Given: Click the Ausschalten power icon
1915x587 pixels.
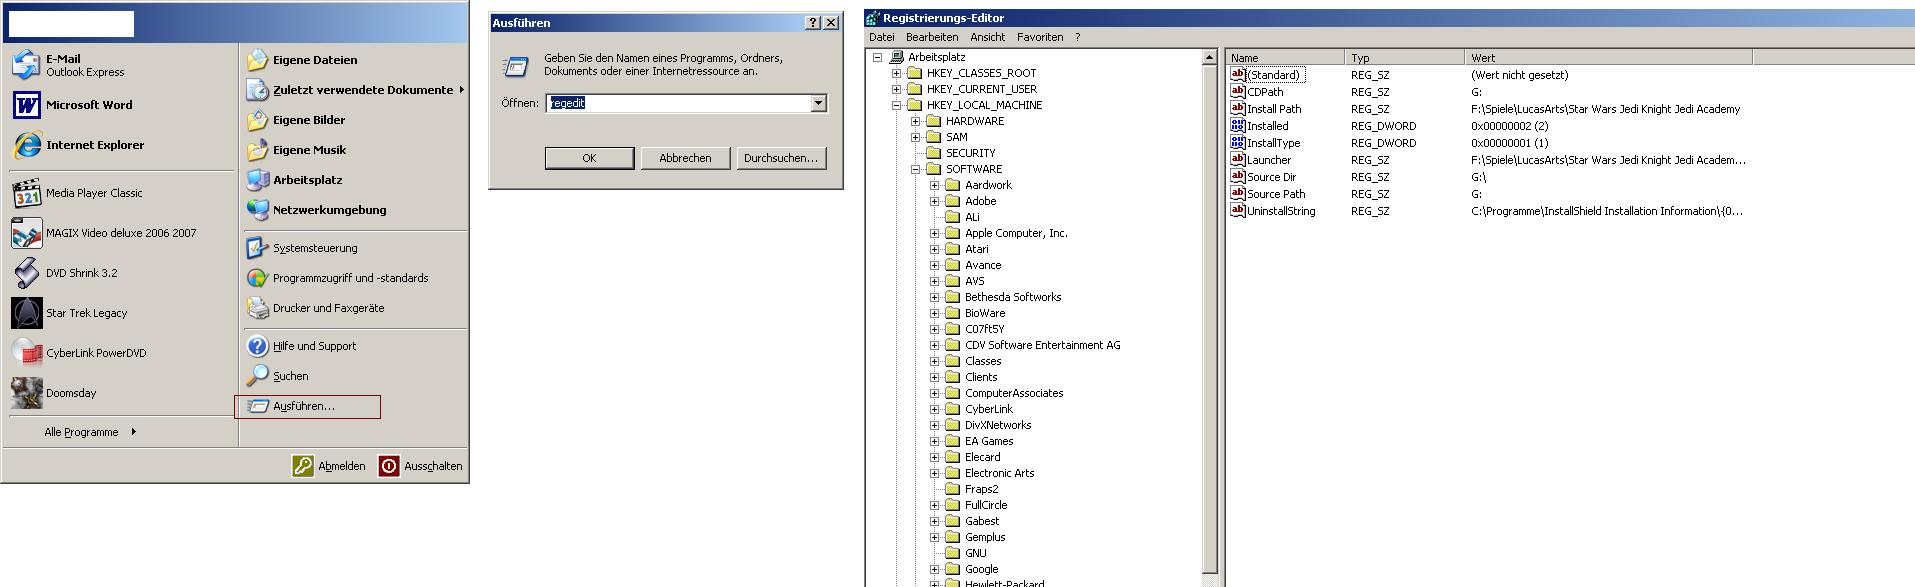Looking at the screenshot, I should [x=388, y=466].
